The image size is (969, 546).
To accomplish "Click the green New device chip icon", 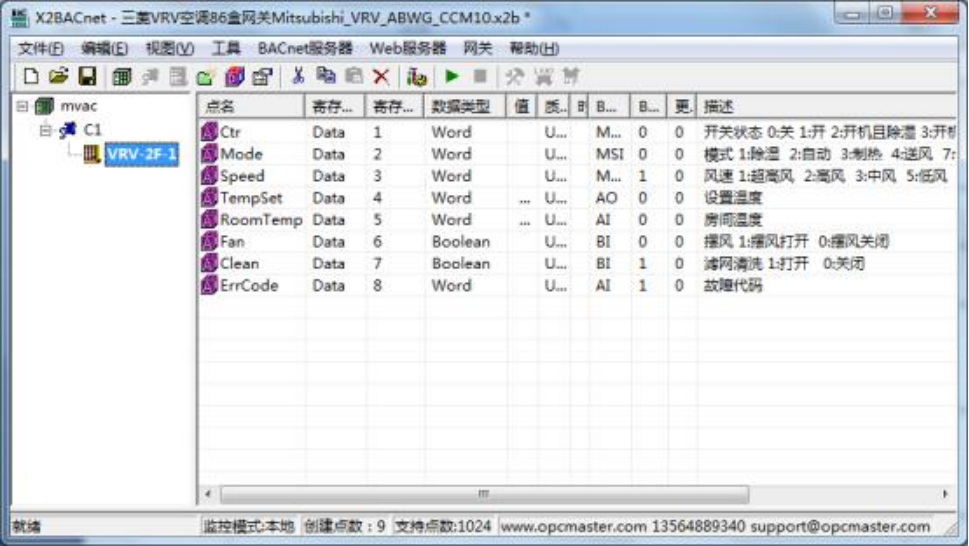I will tap(122, 77).
